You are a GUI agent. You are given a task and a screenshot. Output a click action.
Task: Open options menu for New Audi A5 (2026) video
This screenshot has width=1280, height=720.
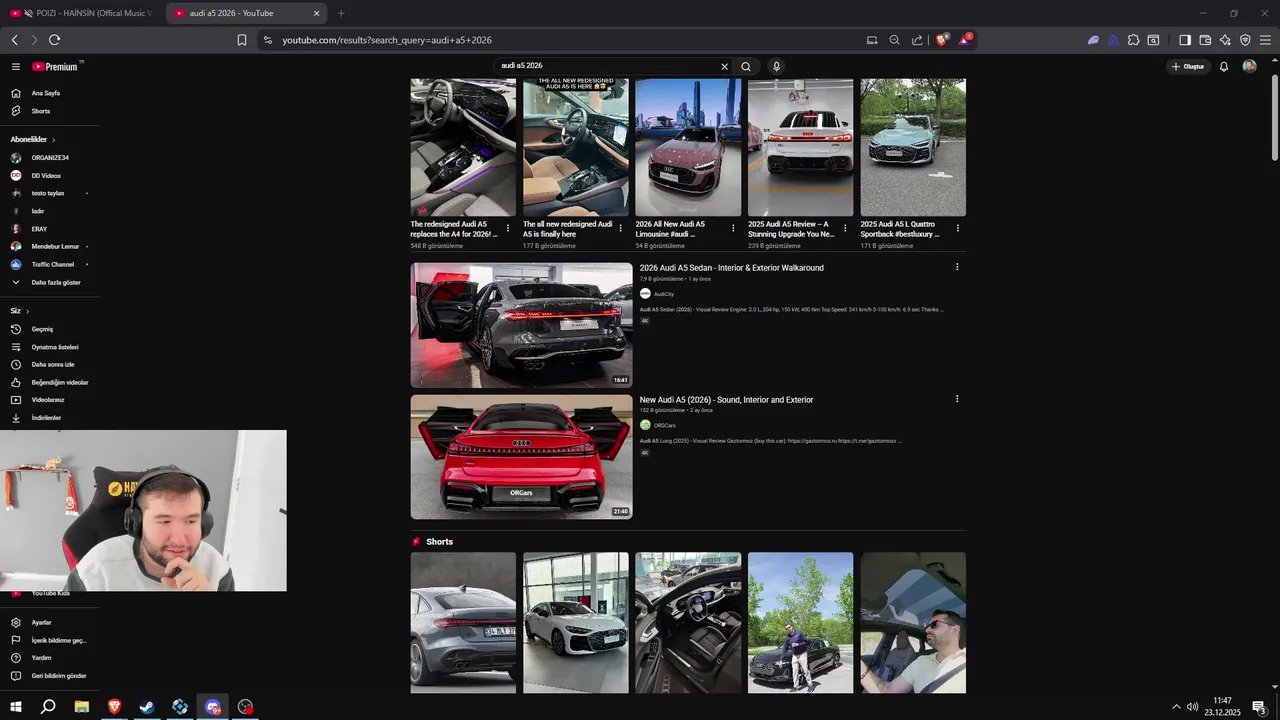(957, 399)
